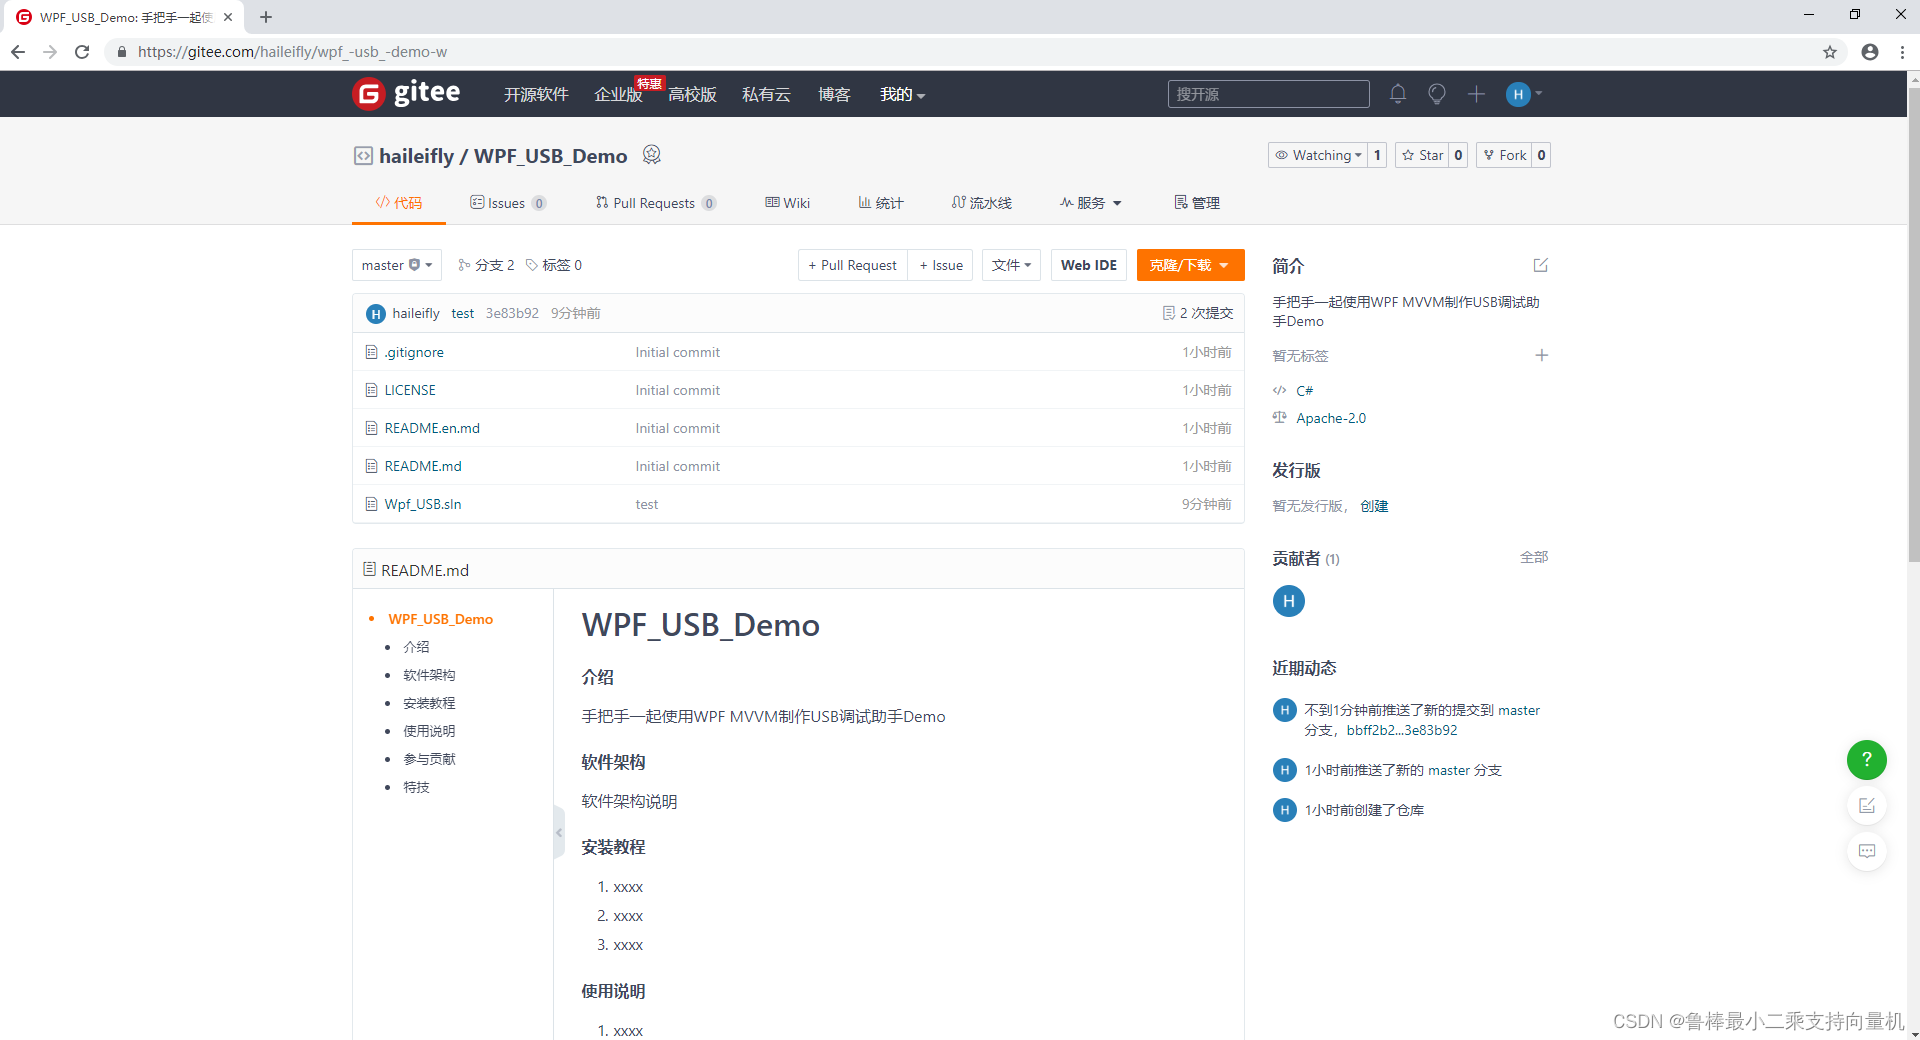Click the repository badge icon next to WPF_USB_Demo
This screenshot has height=1040, width=1920.
652,154
